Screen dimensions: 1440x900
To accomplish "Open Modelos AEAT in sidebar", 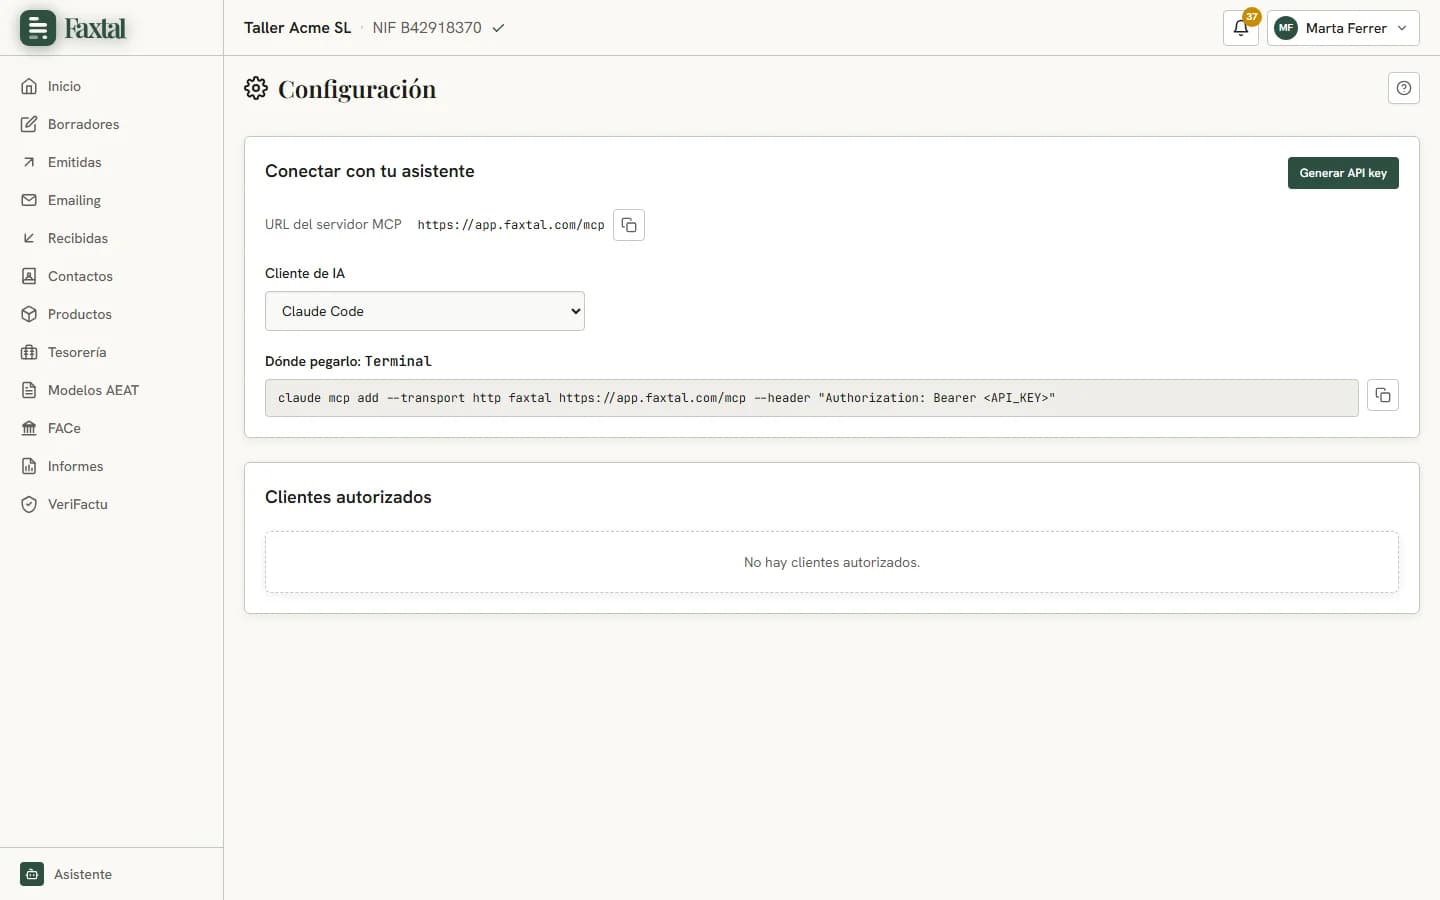I will tap(93, 390).
